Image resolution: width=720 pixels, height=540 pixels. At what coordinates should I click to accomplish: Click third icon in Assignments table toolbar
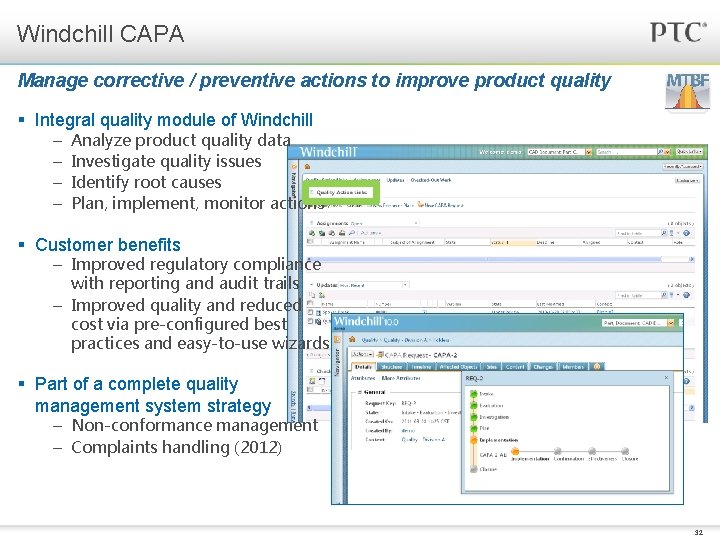click(332, 233)
